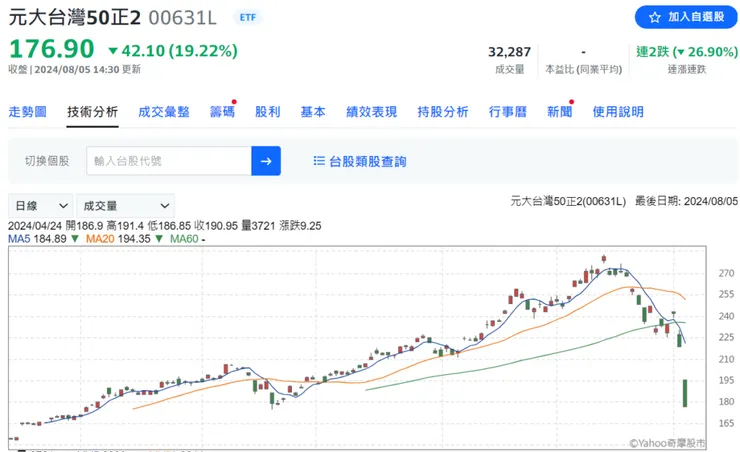740x452 pixels.
Task: Click the 165 price axis label
Action: pyautogui.click(x=726, y=423)
